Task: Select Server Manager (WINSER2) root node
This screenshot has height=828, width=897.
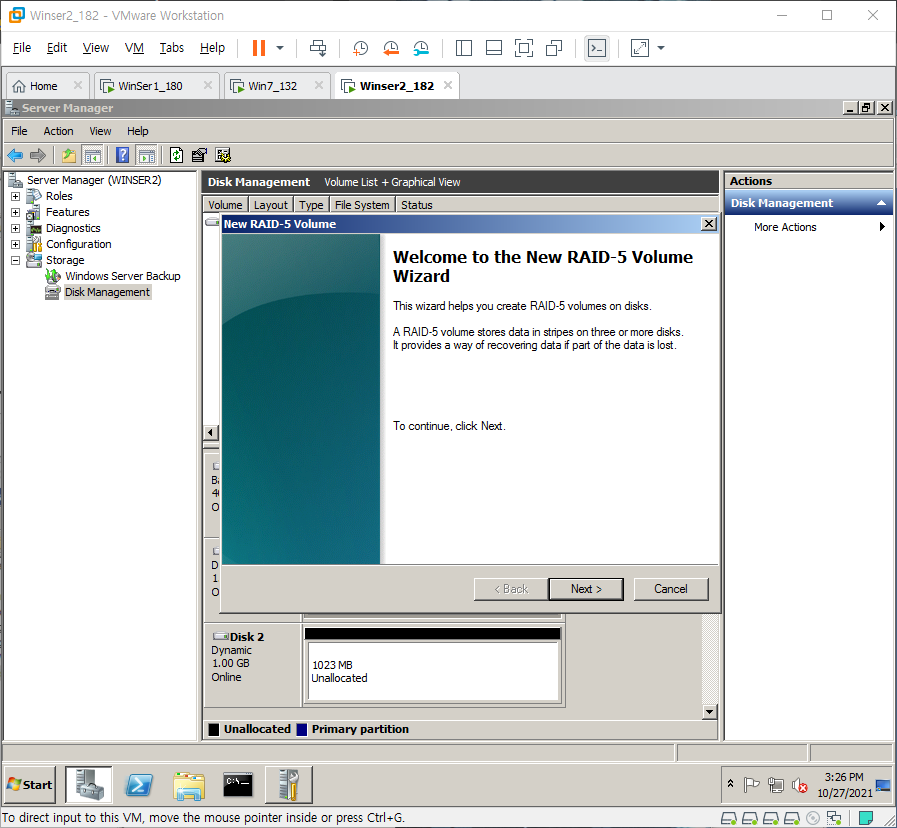Action: 94,180
